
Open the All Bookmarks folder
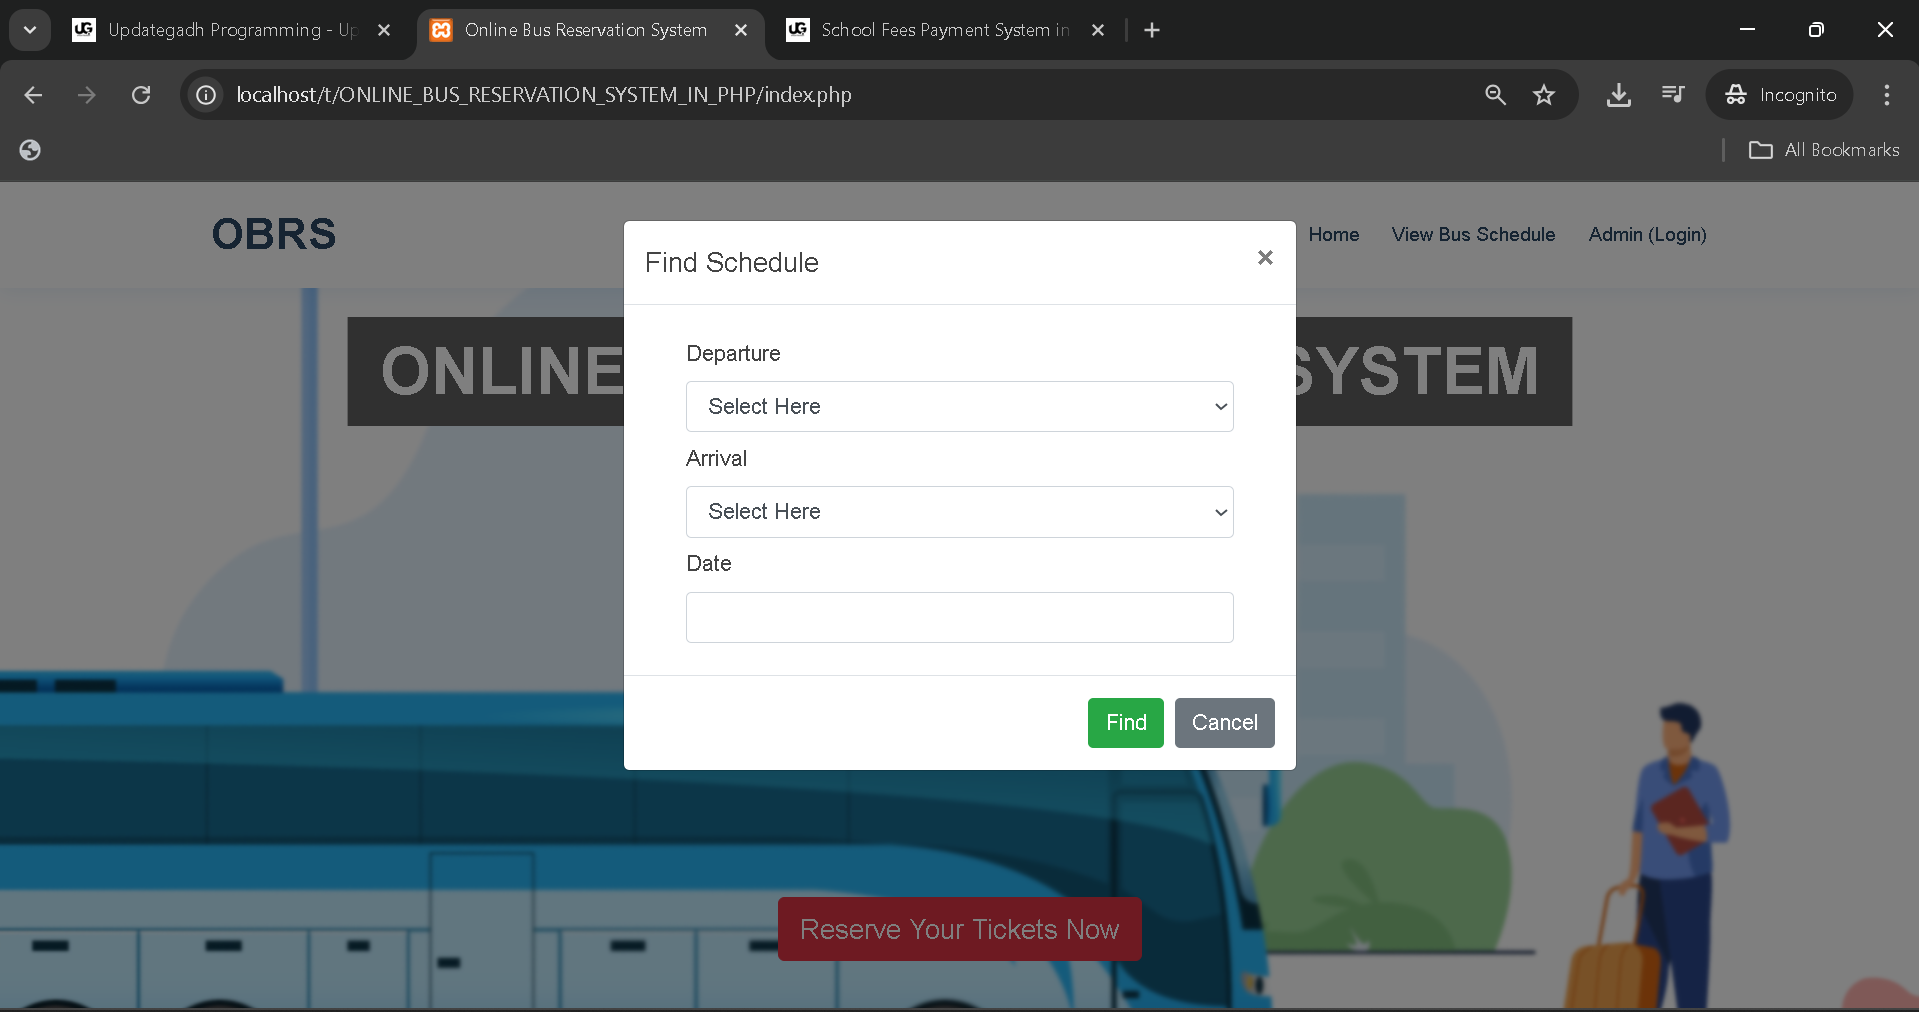coord(1823,150)
